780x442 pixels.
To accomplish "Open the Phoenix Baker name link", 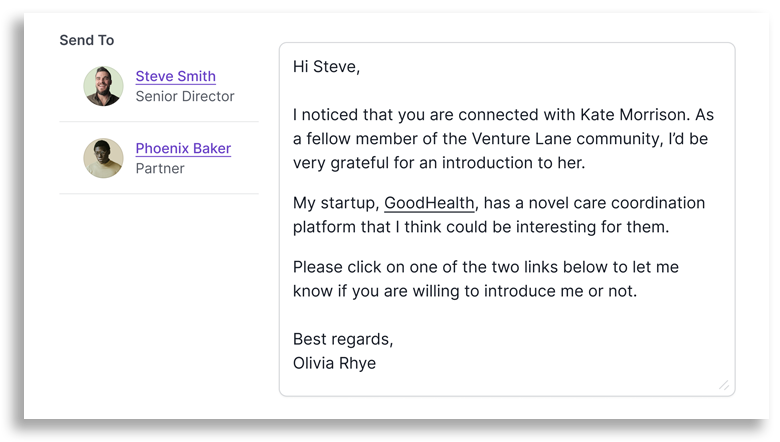I will (183, 148).
